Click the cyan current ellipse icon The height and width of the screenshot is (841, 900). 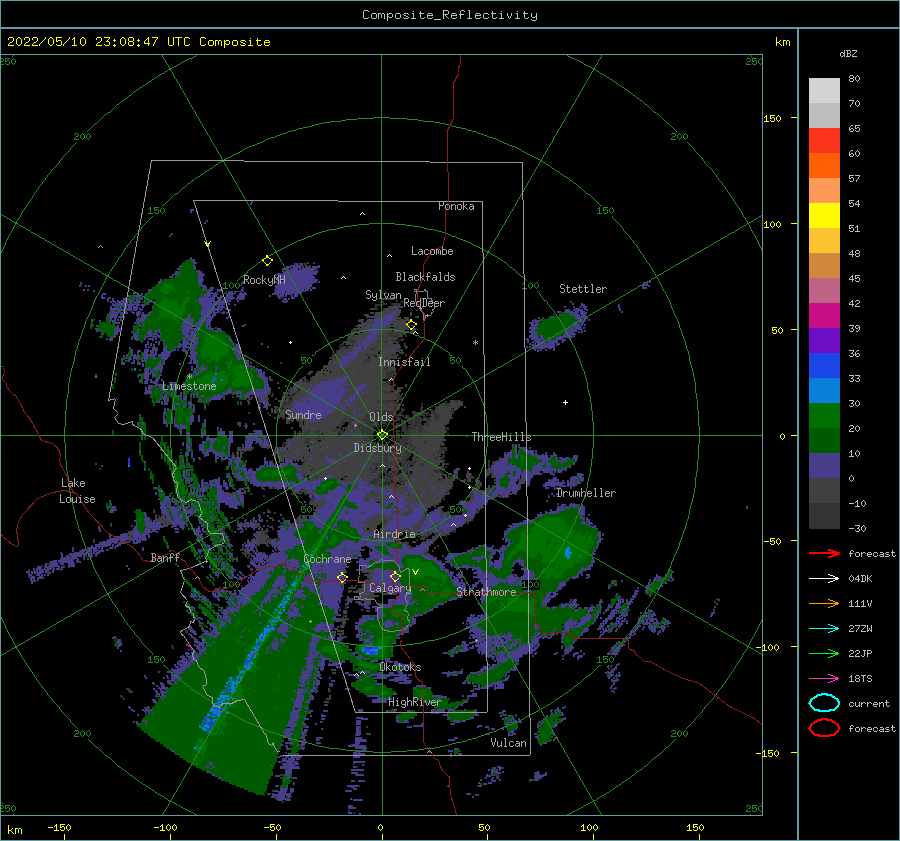pos(824,703)
